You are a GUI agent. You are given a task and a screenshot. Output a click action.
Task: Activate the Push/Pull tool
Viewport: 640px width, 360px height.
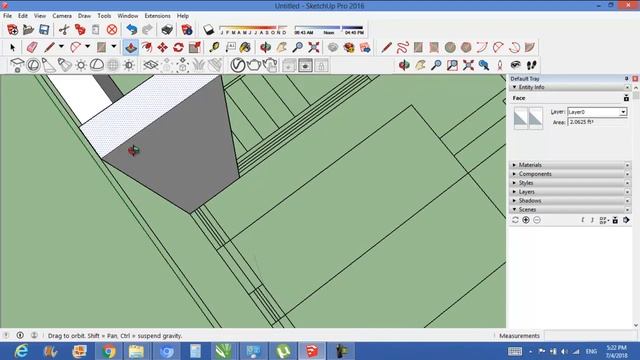point(131,47)
